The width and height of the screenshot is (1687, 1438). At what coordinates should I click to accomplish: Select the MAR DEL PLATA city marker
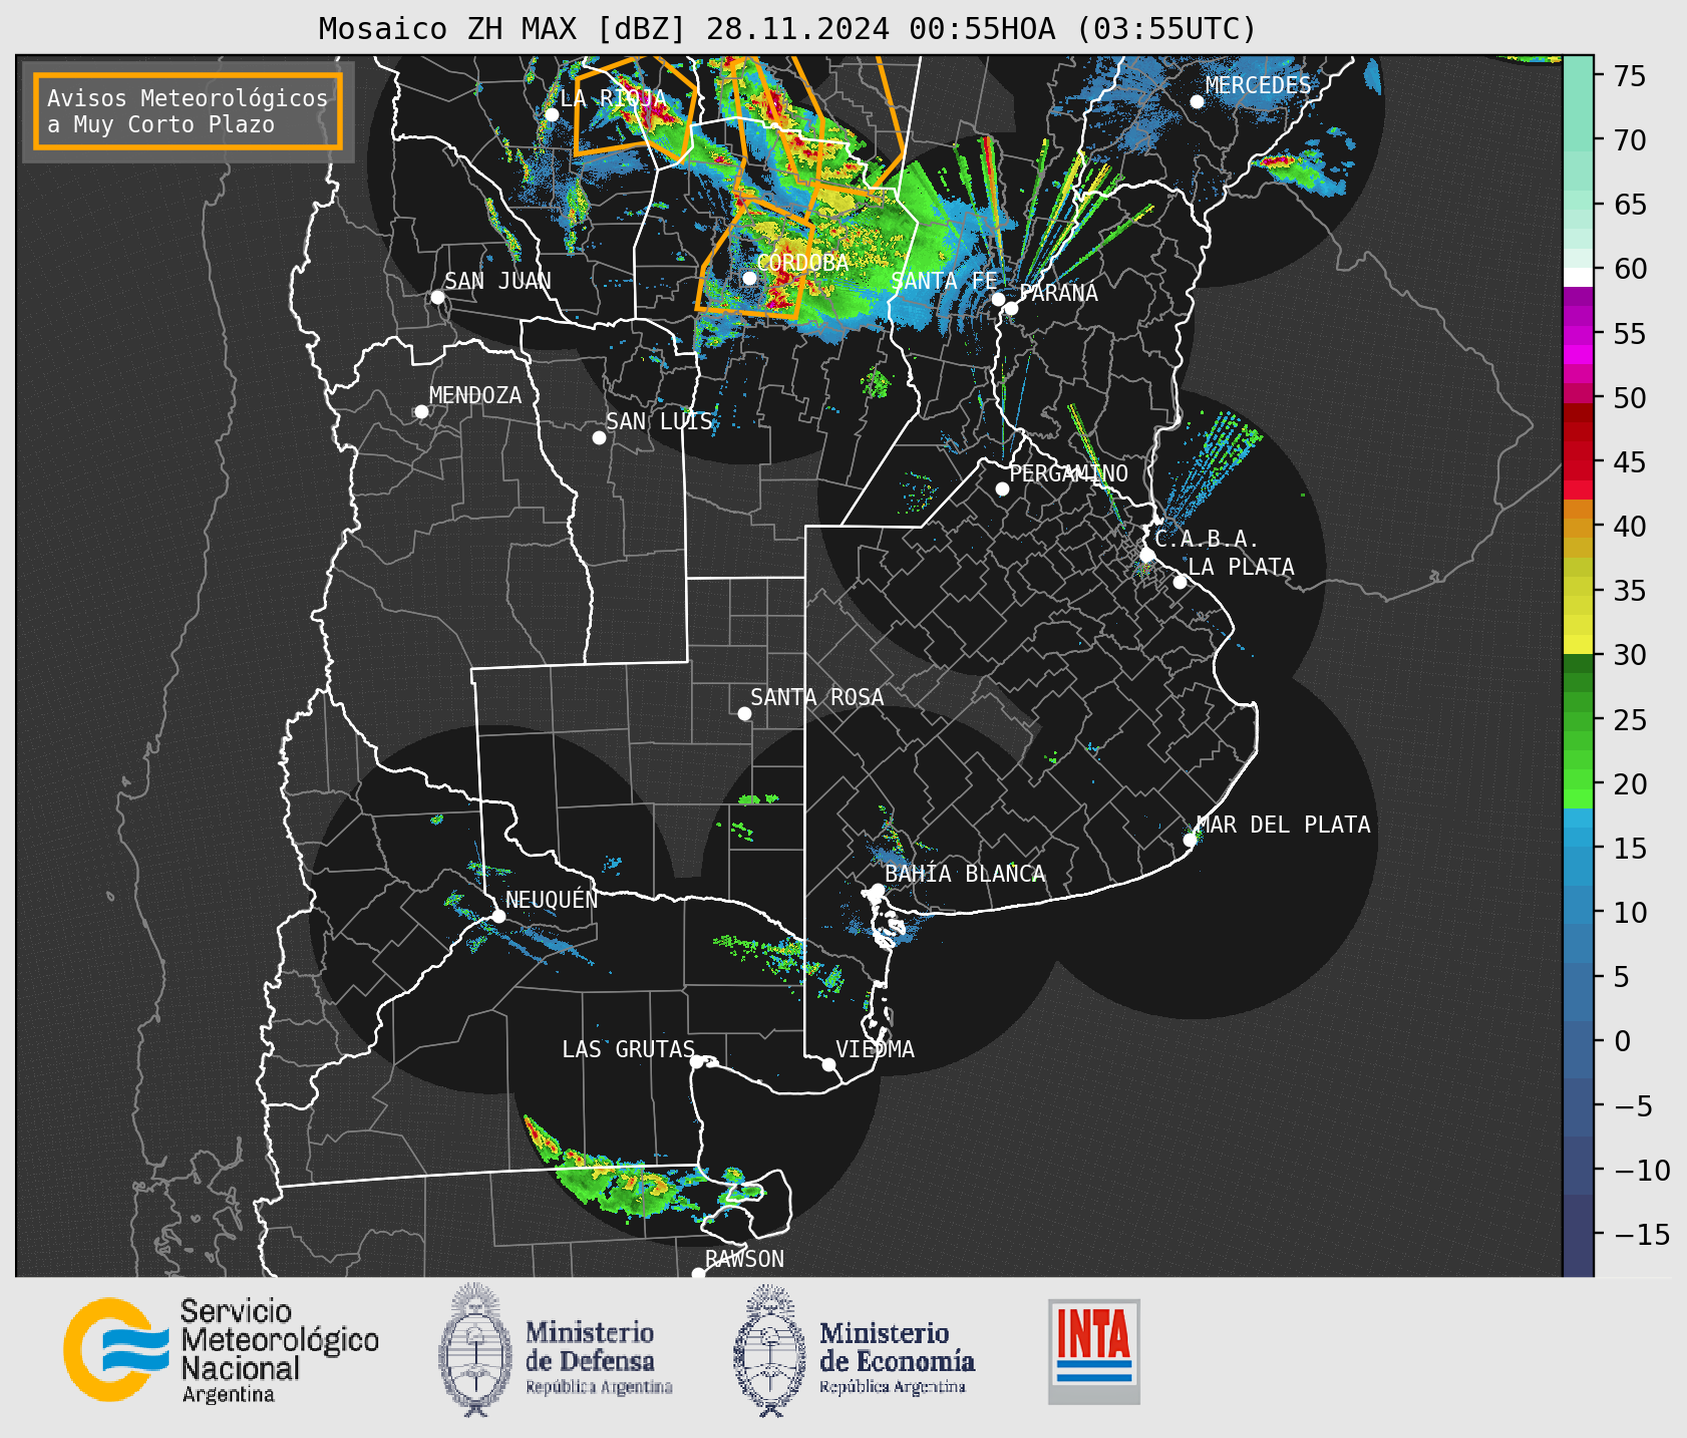1189,840
